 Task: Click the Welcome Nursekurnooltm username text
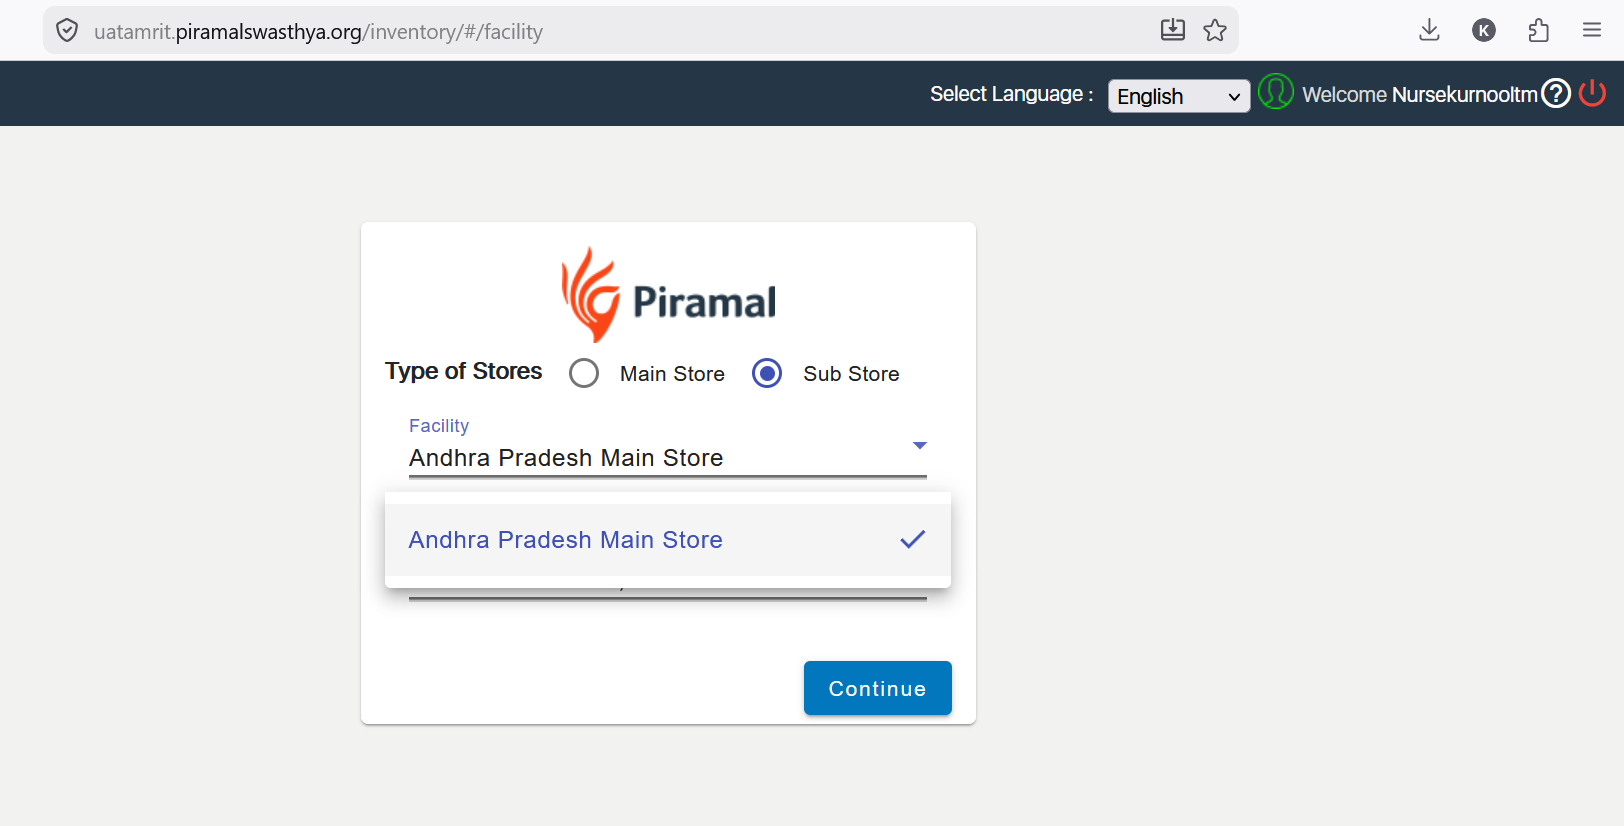pos(1420,95)
